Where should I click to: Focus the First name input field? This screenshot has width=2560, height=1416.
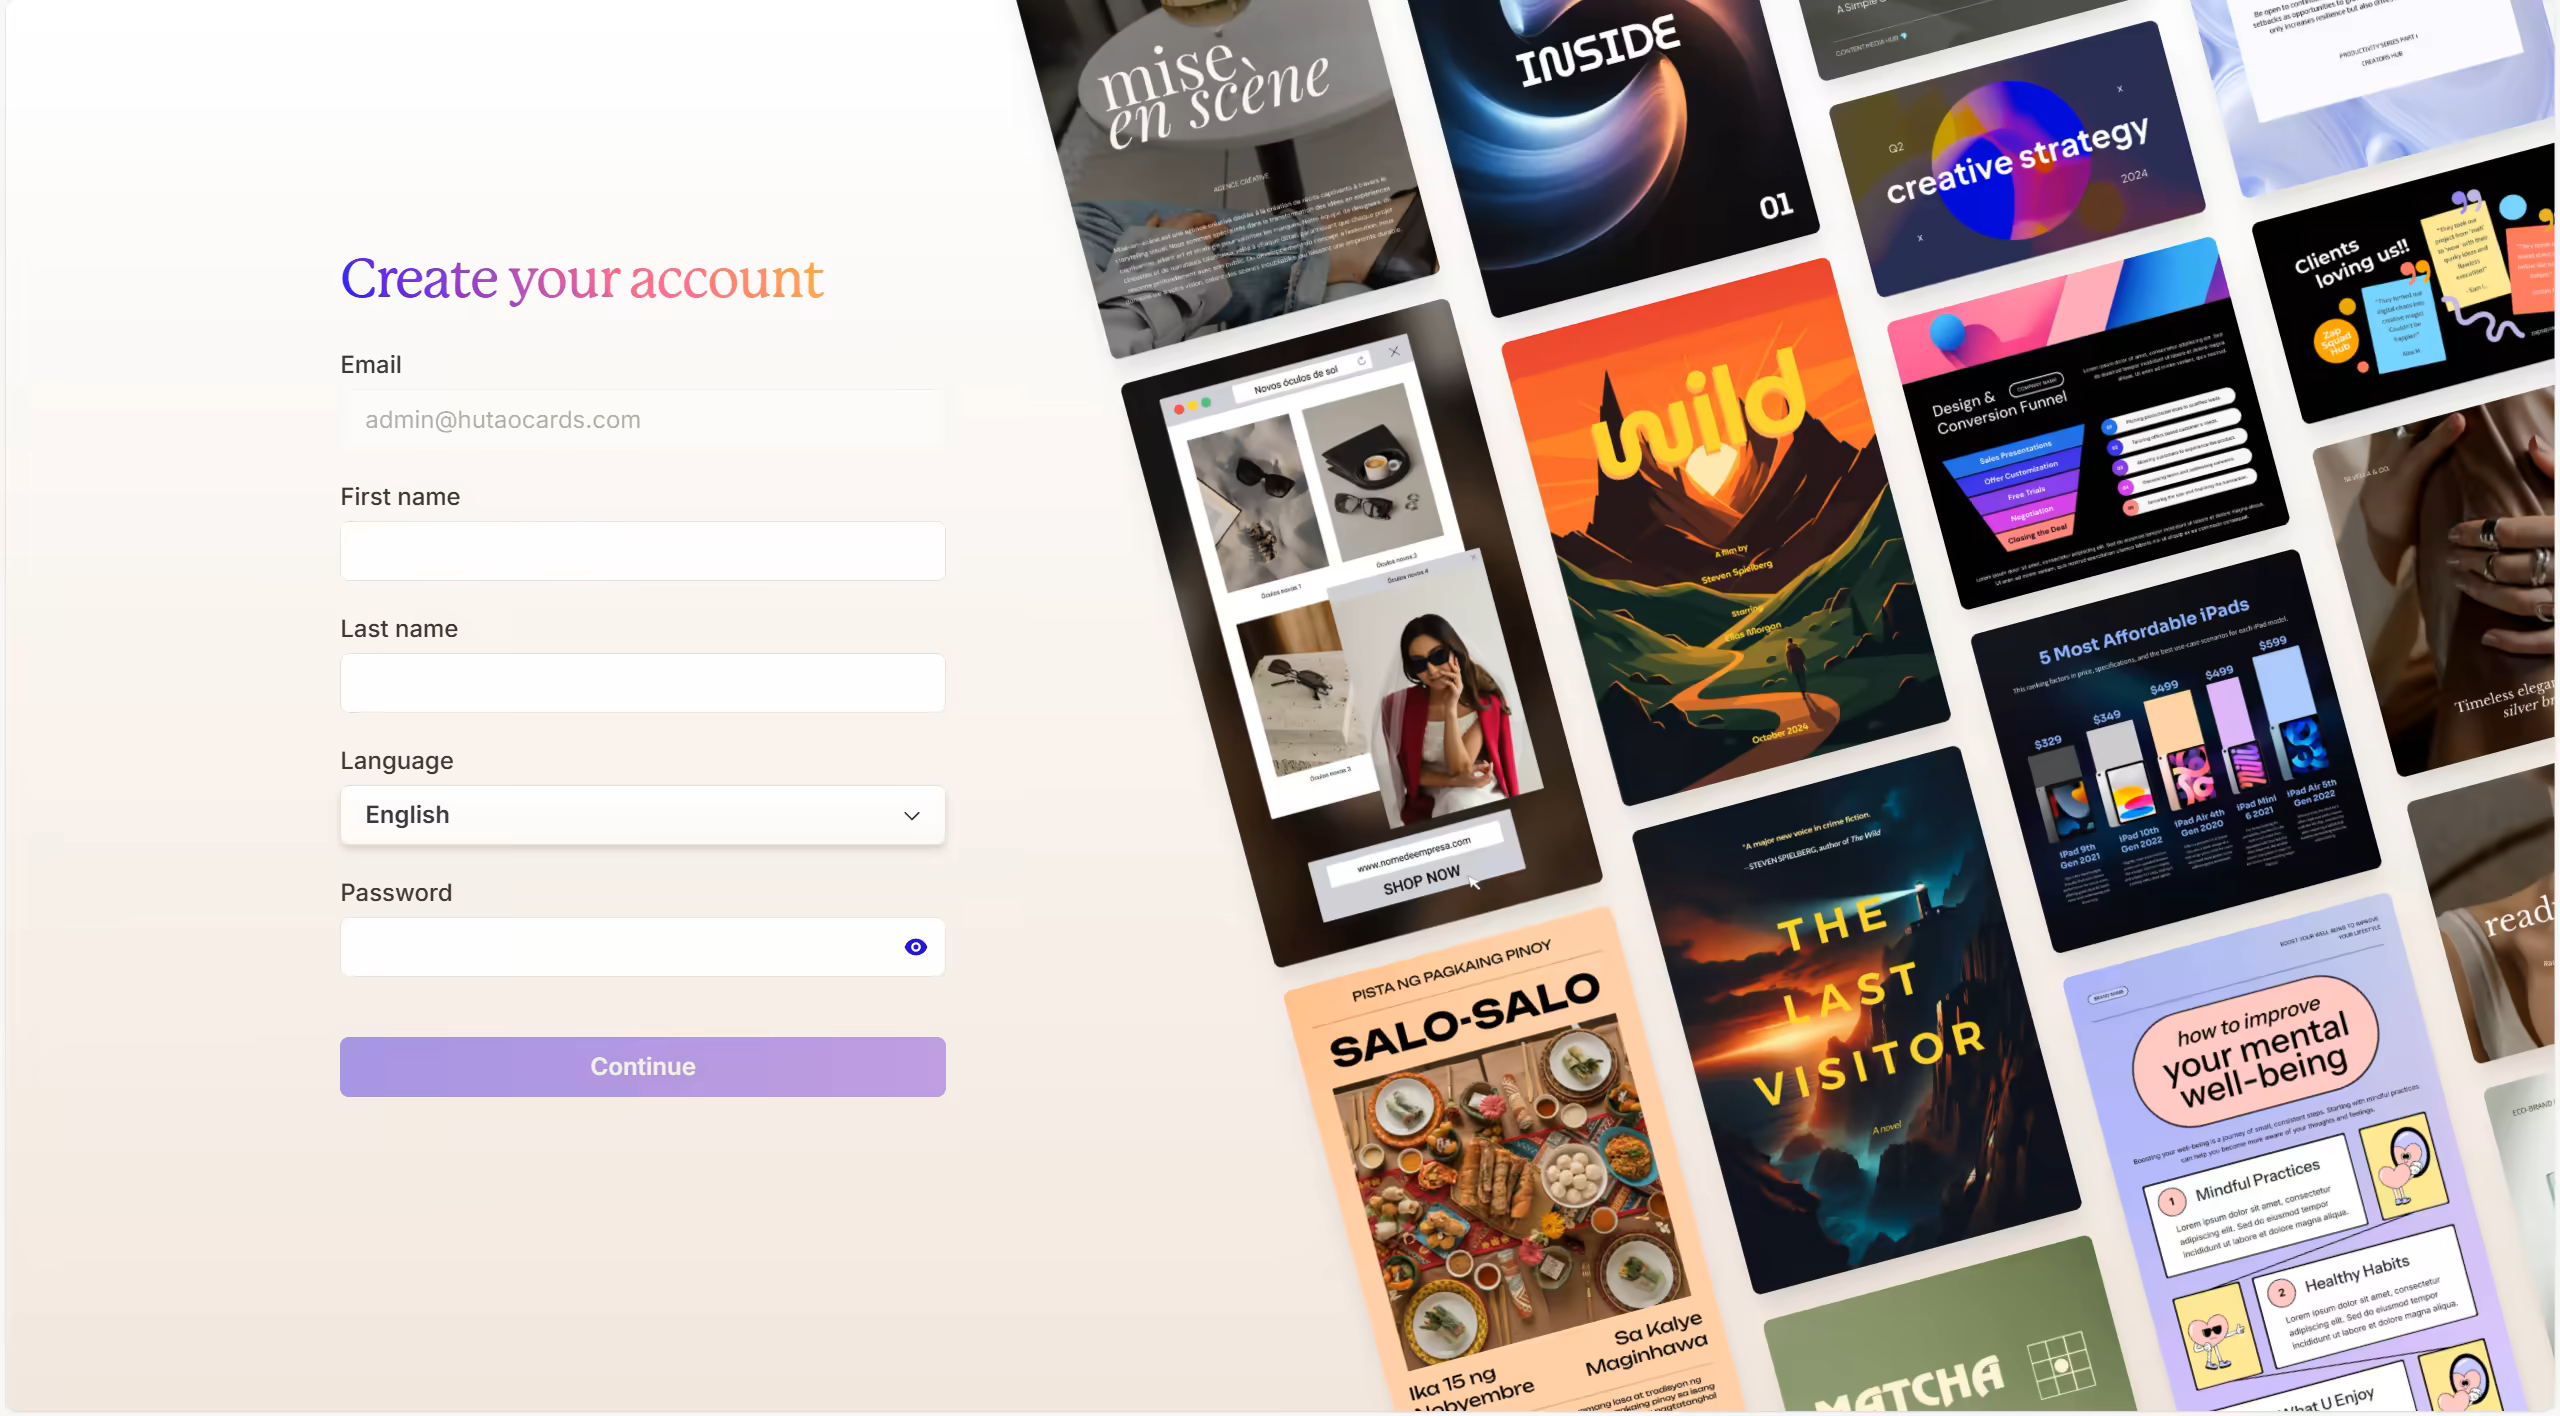pos(642,551)
